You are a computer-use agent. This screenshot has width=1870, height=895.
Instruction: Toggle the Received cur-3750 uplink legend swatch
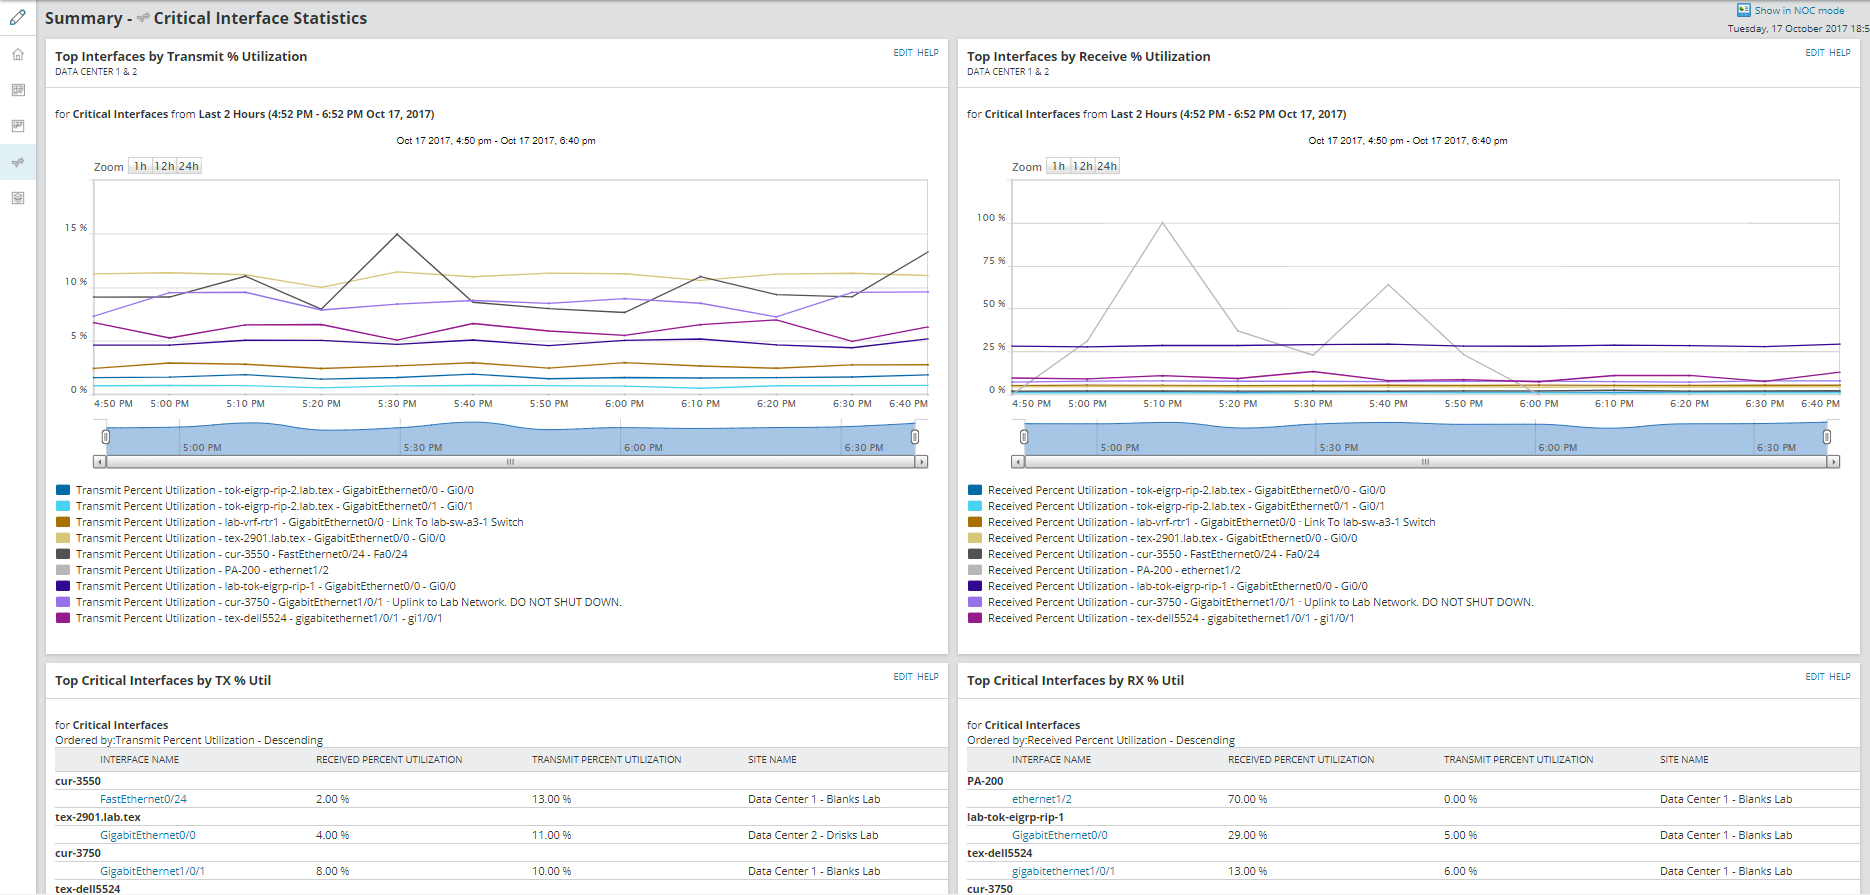tap(975, 602)
